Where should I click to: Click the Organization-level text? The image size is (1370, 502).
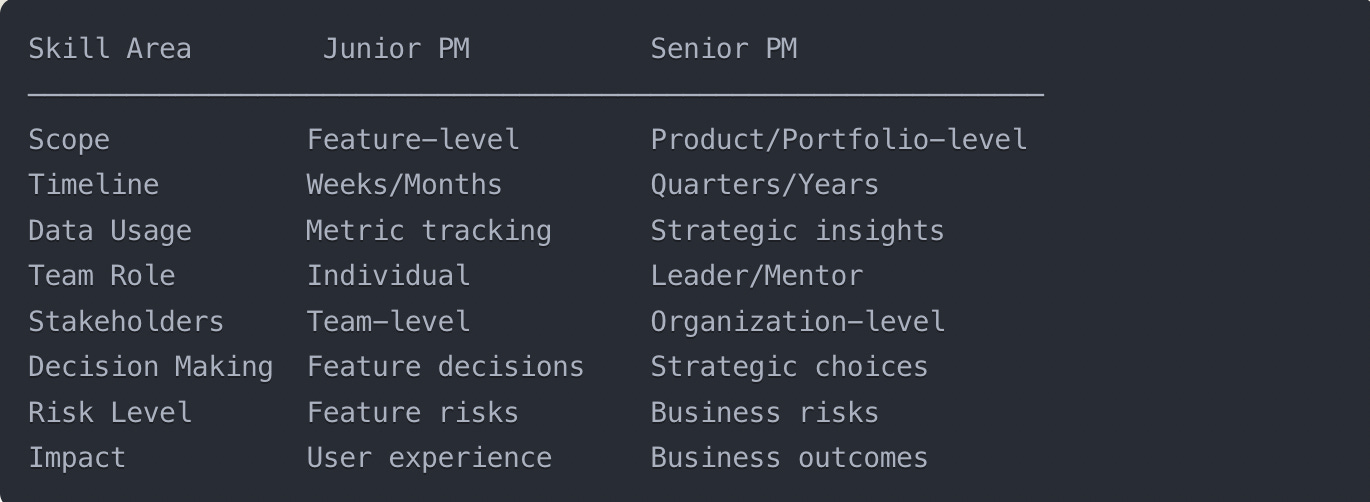[798, 322]
